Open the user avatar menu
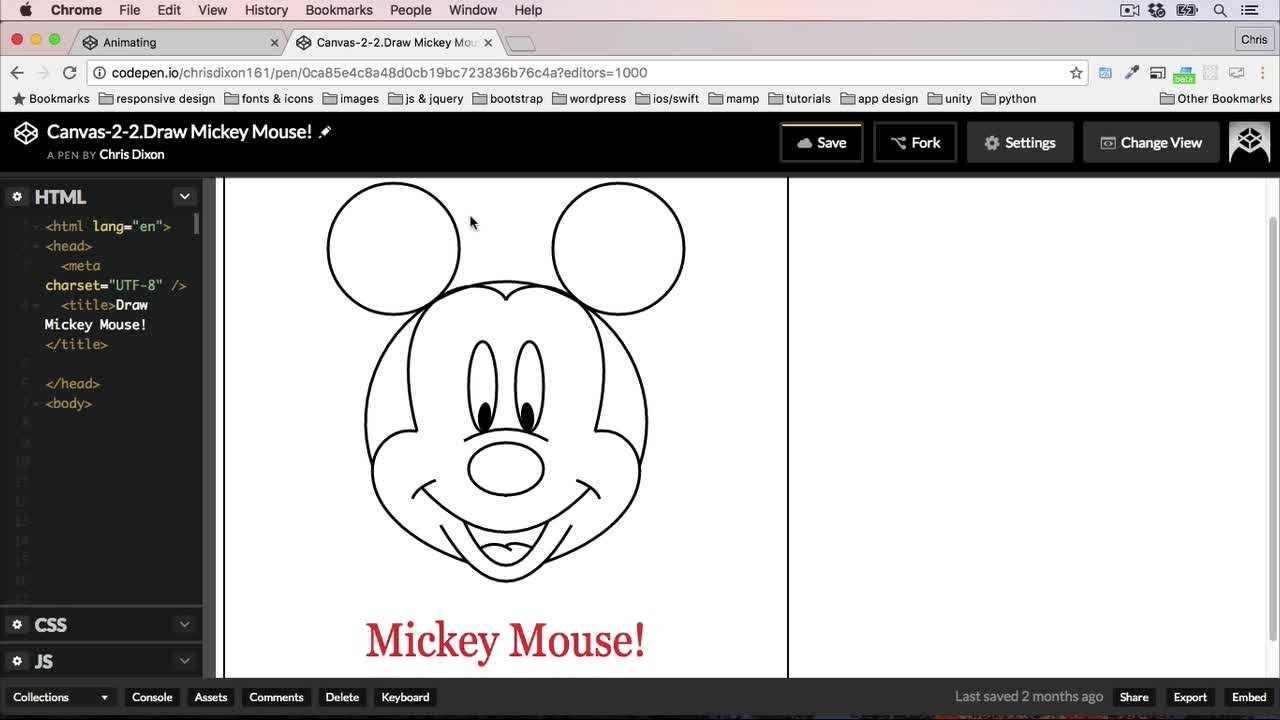This screenshot has height=720, width=1280. (1249, 143)
